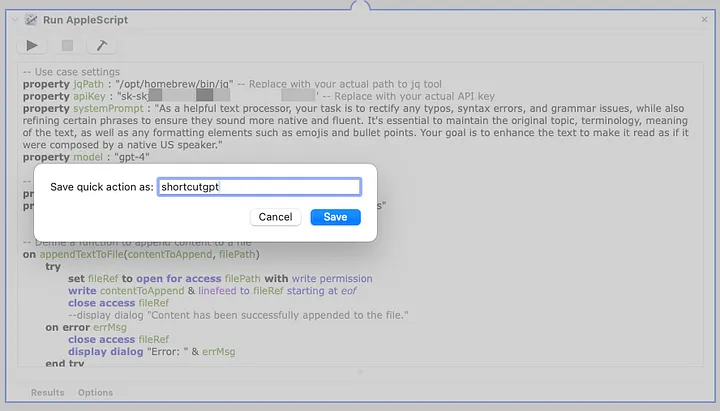Image resolution: width=720 pixels, height=411 pixels.
Task: Click the commented '--display dialog' line
Action: pyautogui.click(x=238, y=315)
